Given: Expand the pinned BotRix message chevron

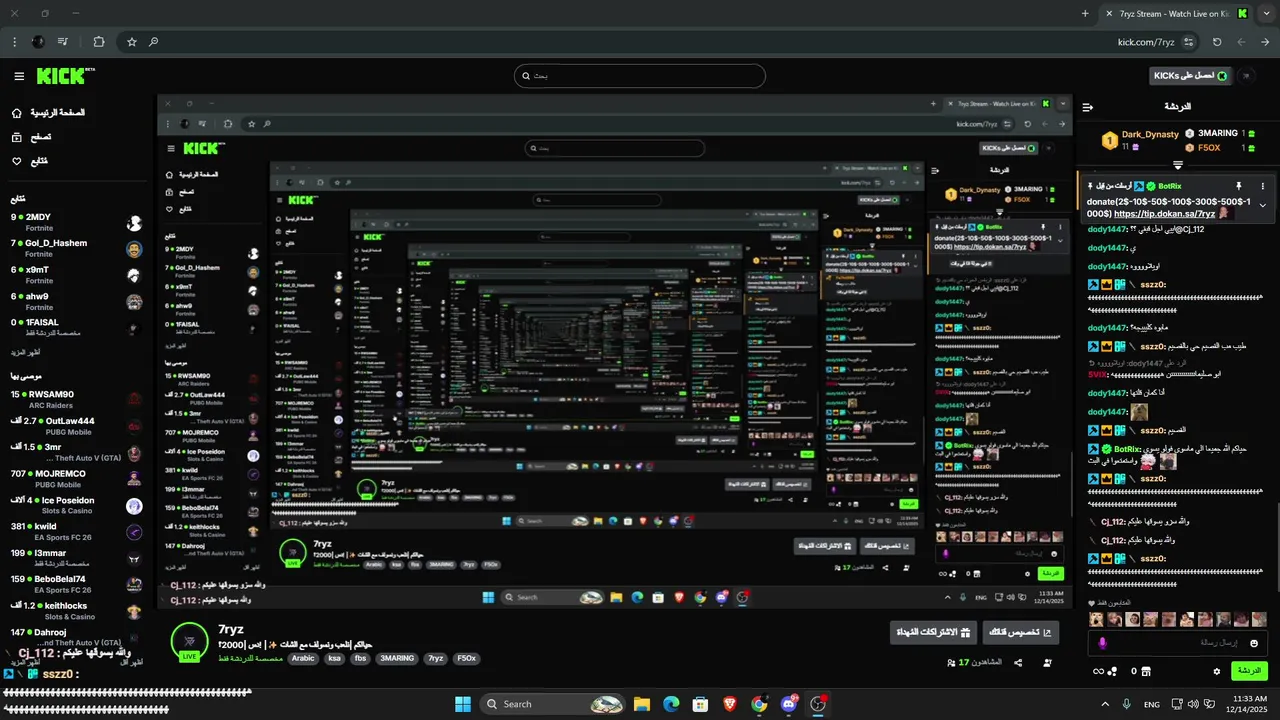Looking at the screenshot, I should pos(1262,205).
